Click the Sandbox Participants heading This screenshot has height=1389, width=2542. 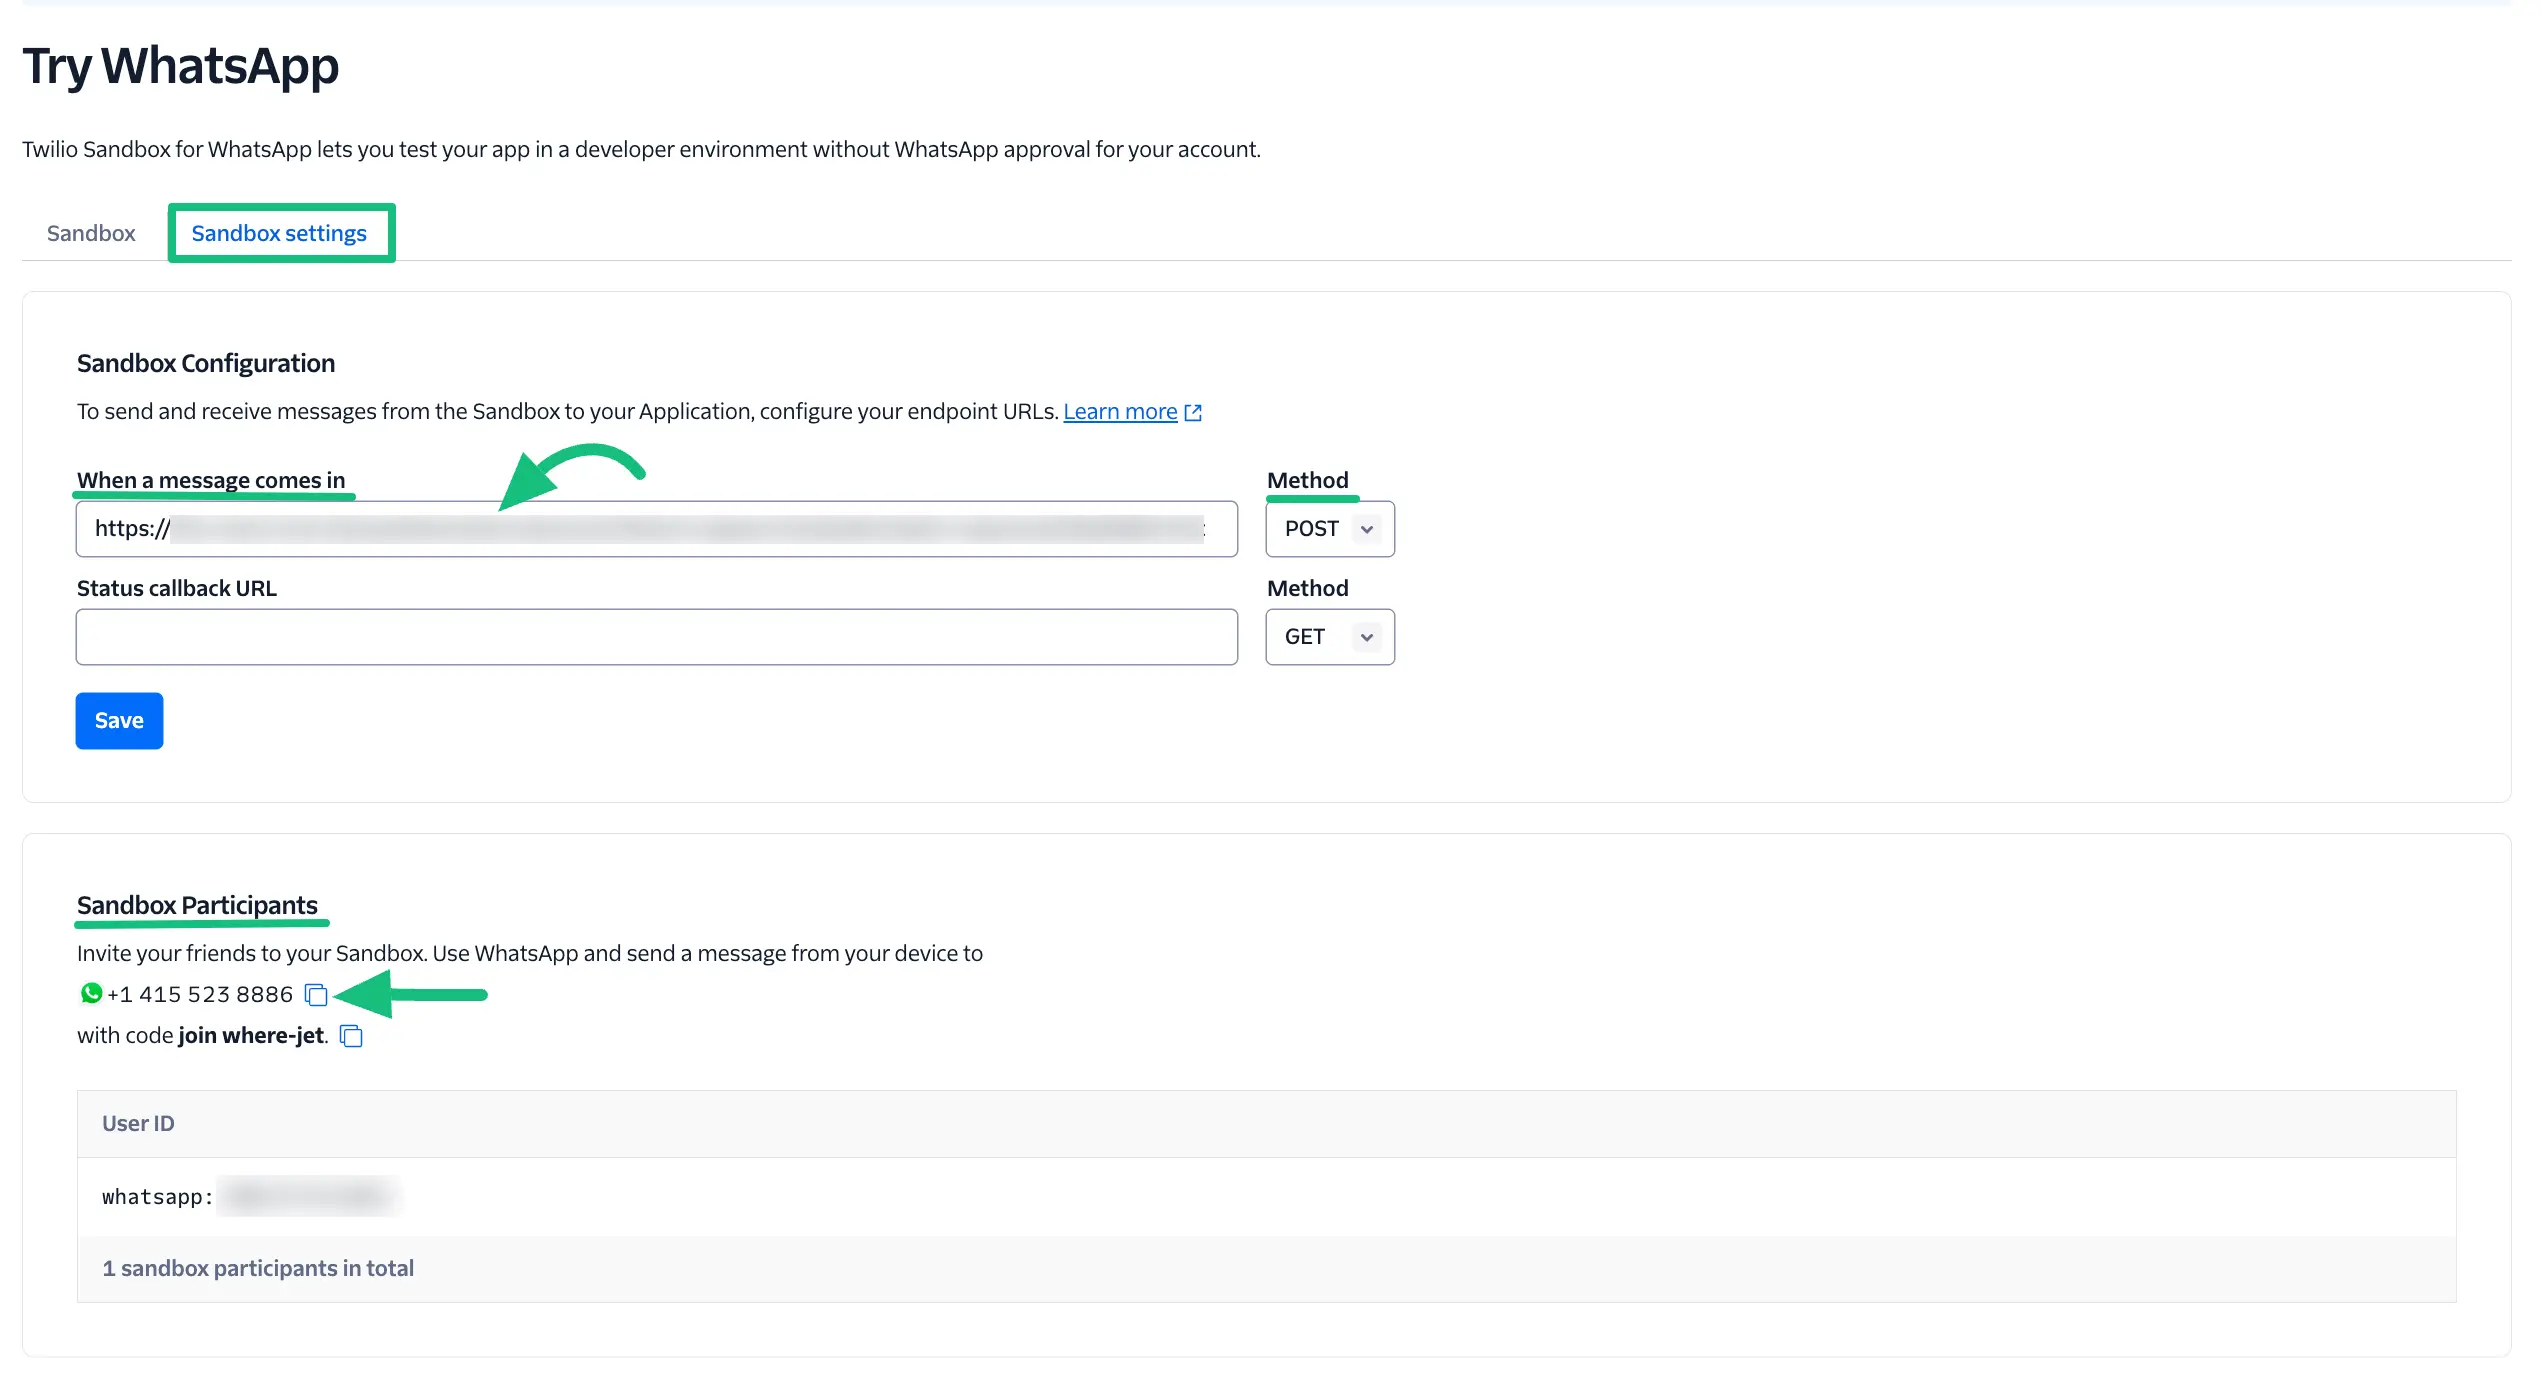point(197,905)
